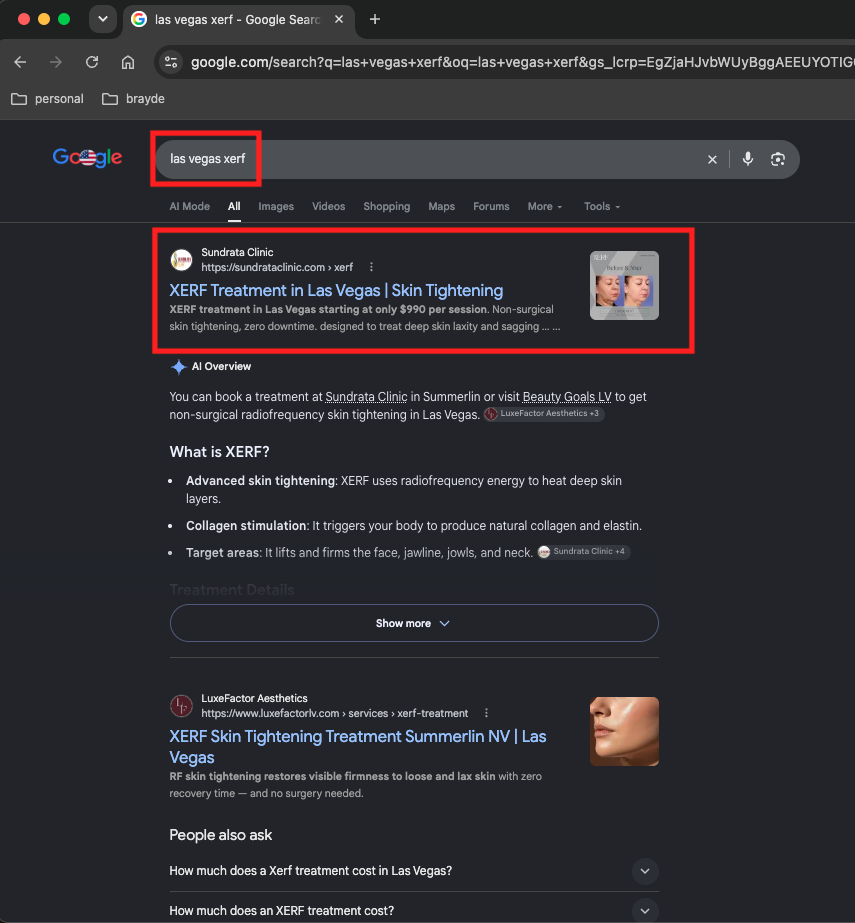Image resolution: width=855 pixels, height=923 pixels.
Task: Open 'XERF Treatment in Las Vegas' result
Action: click(x=336, y=290)
